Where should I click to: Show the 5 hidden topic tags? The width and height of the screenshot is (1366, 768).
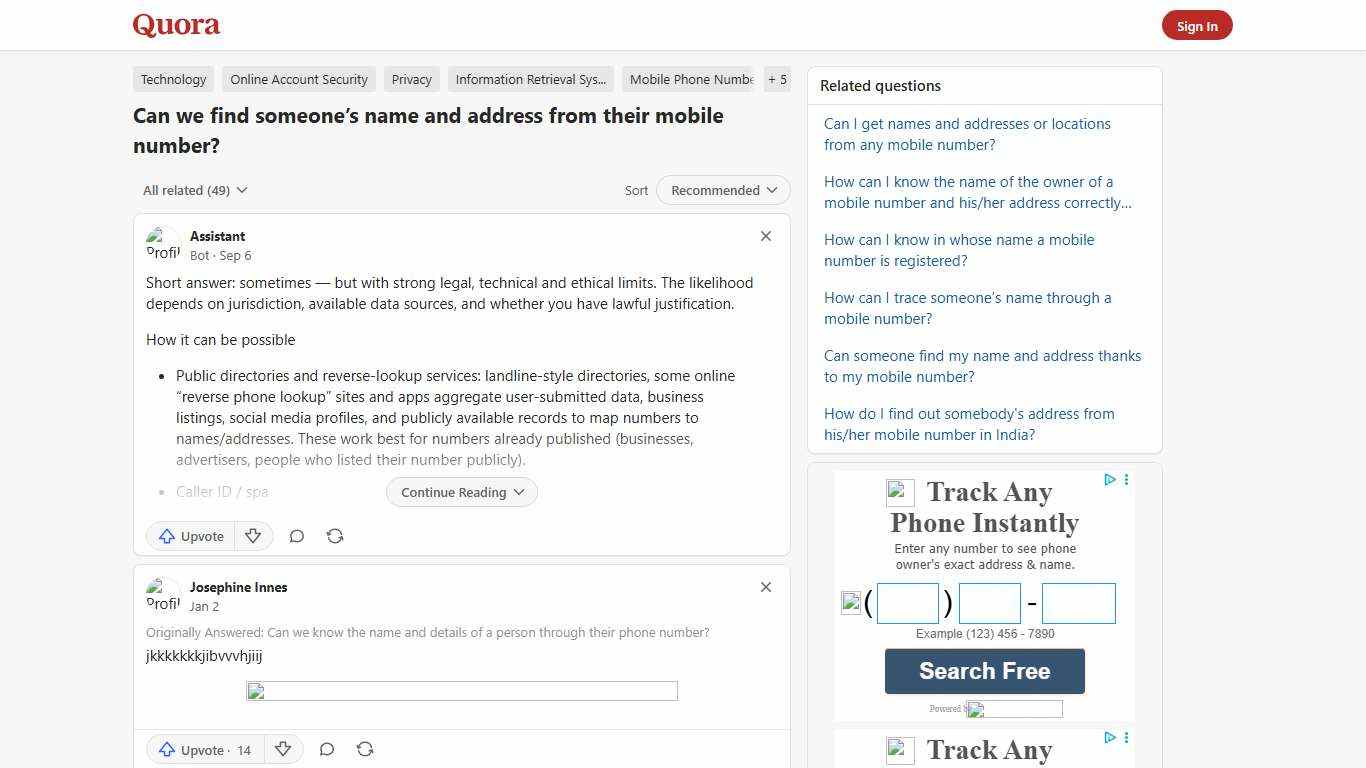777,79
